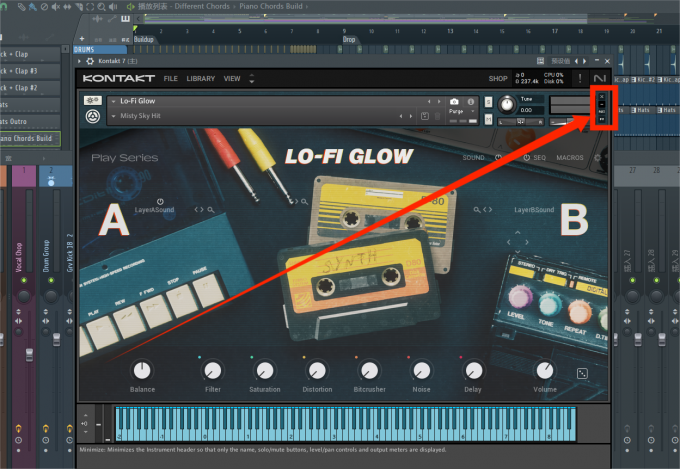Select the delete (circle-slash) tool in playlist toolbar
This screenshot has height=469, width=680.
click(x=44, y=7)
